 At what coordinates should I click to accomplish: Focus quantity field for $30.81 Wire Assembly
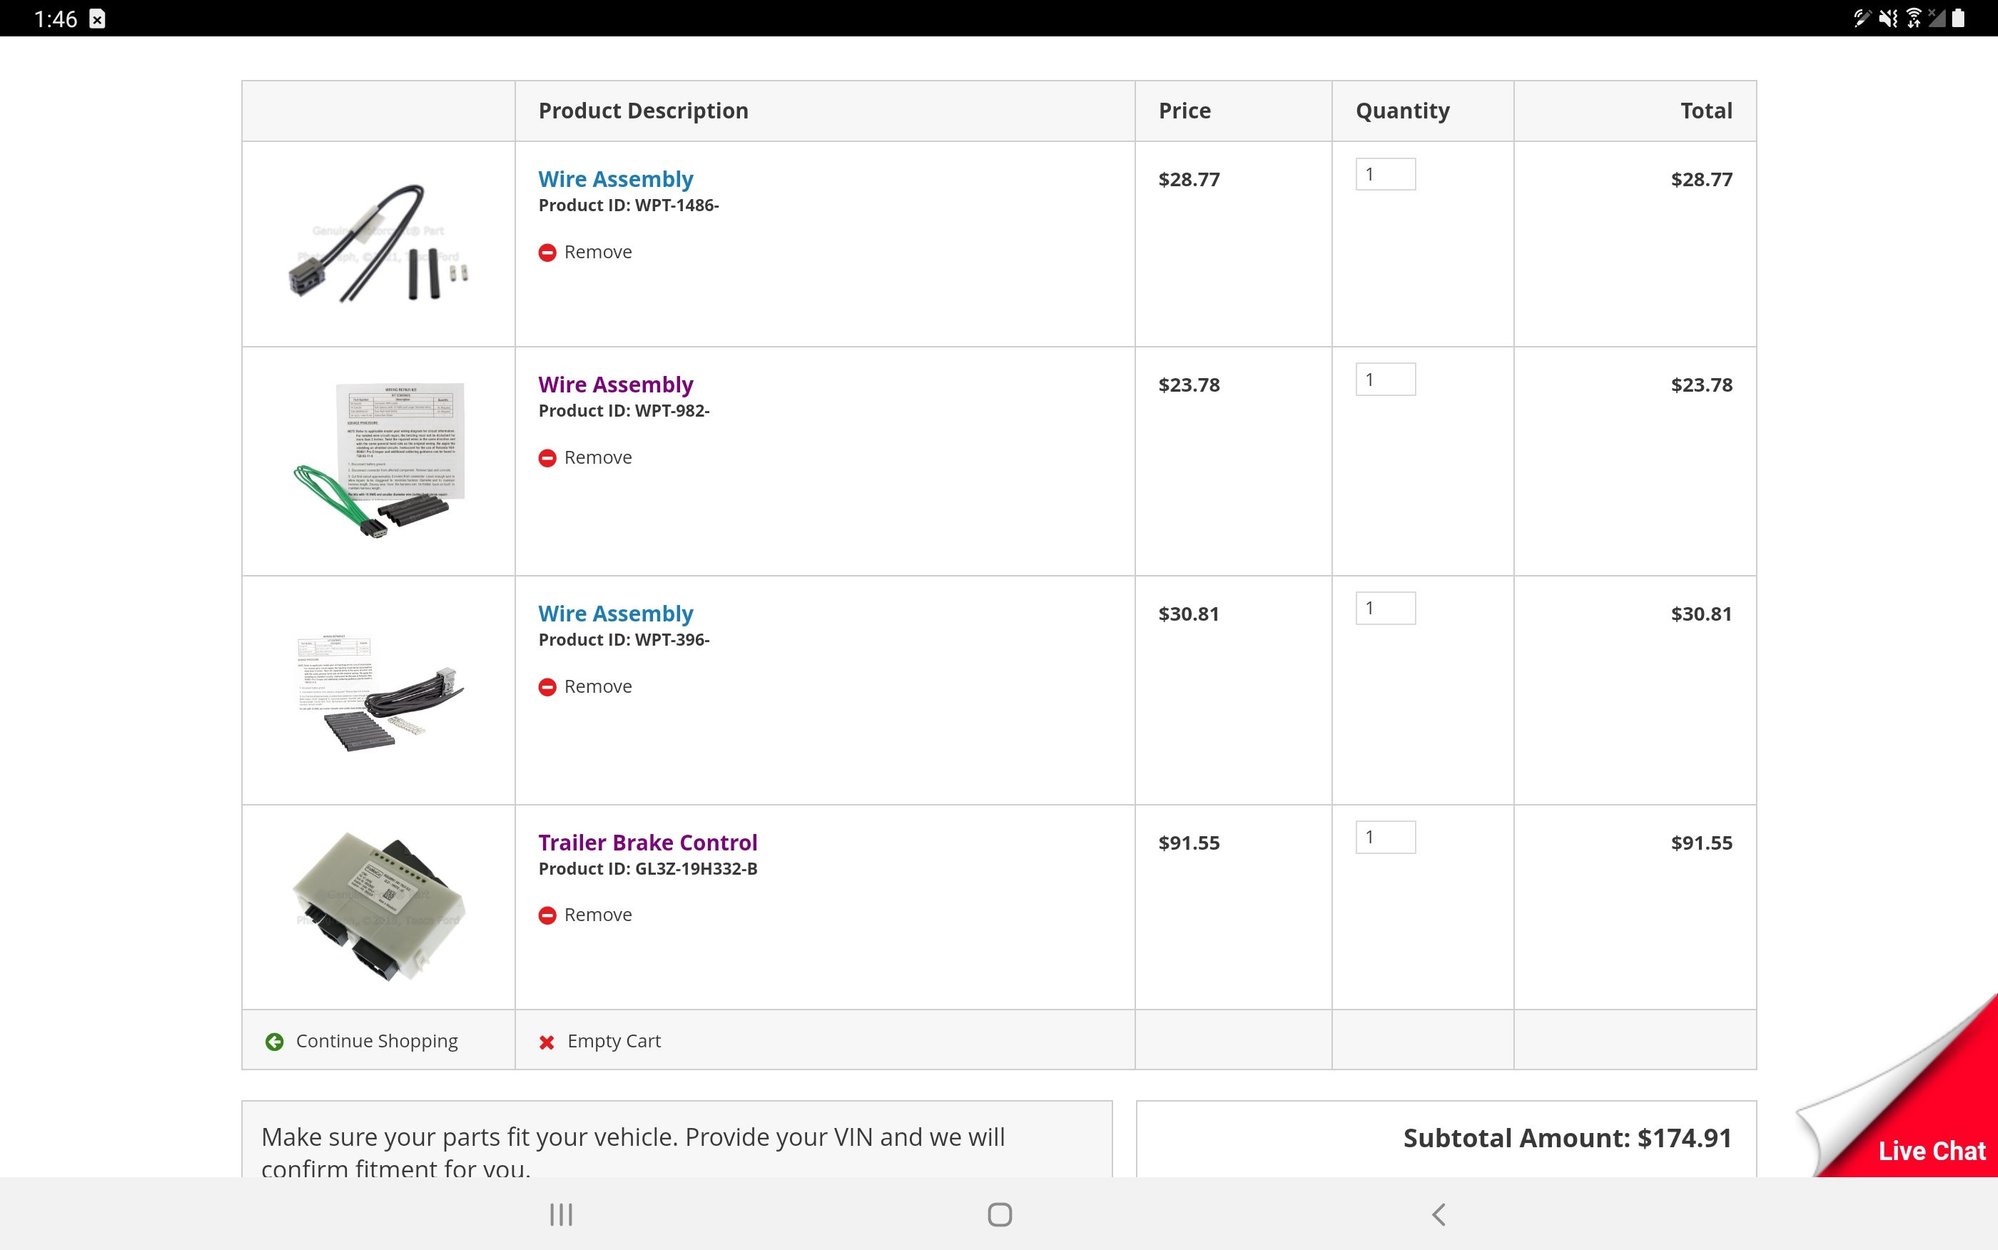click(x=1385, y=608)
